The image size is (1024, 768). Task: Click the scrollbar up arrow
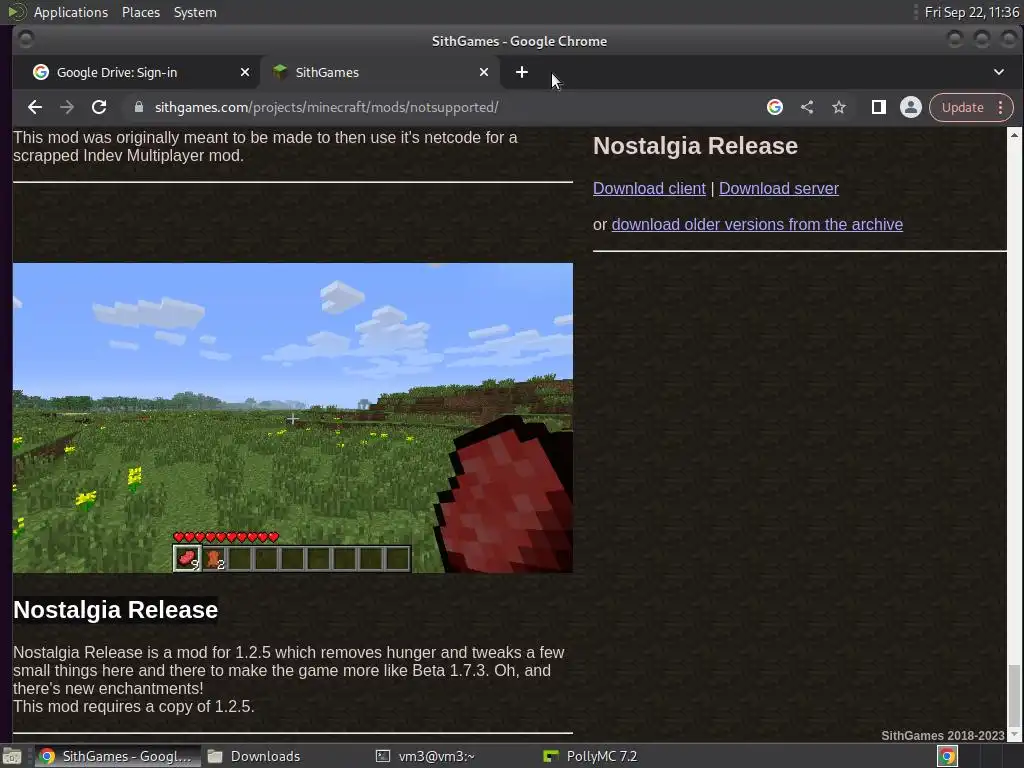[x=1014, y=135]
